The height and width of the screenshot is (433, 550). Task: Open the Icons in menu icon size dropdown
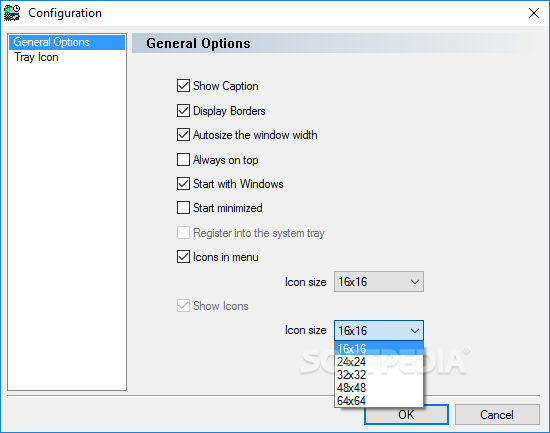pyautogui.click(x=379, y=281)
